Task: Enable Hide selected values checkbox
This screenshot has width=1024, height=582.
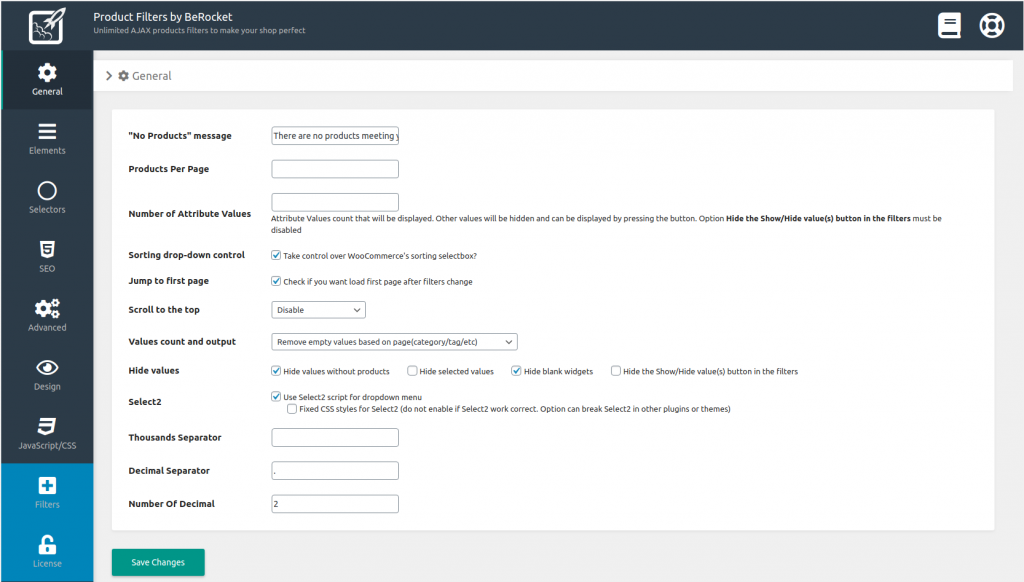Action: pyautogui.click(x=413, y=371)
